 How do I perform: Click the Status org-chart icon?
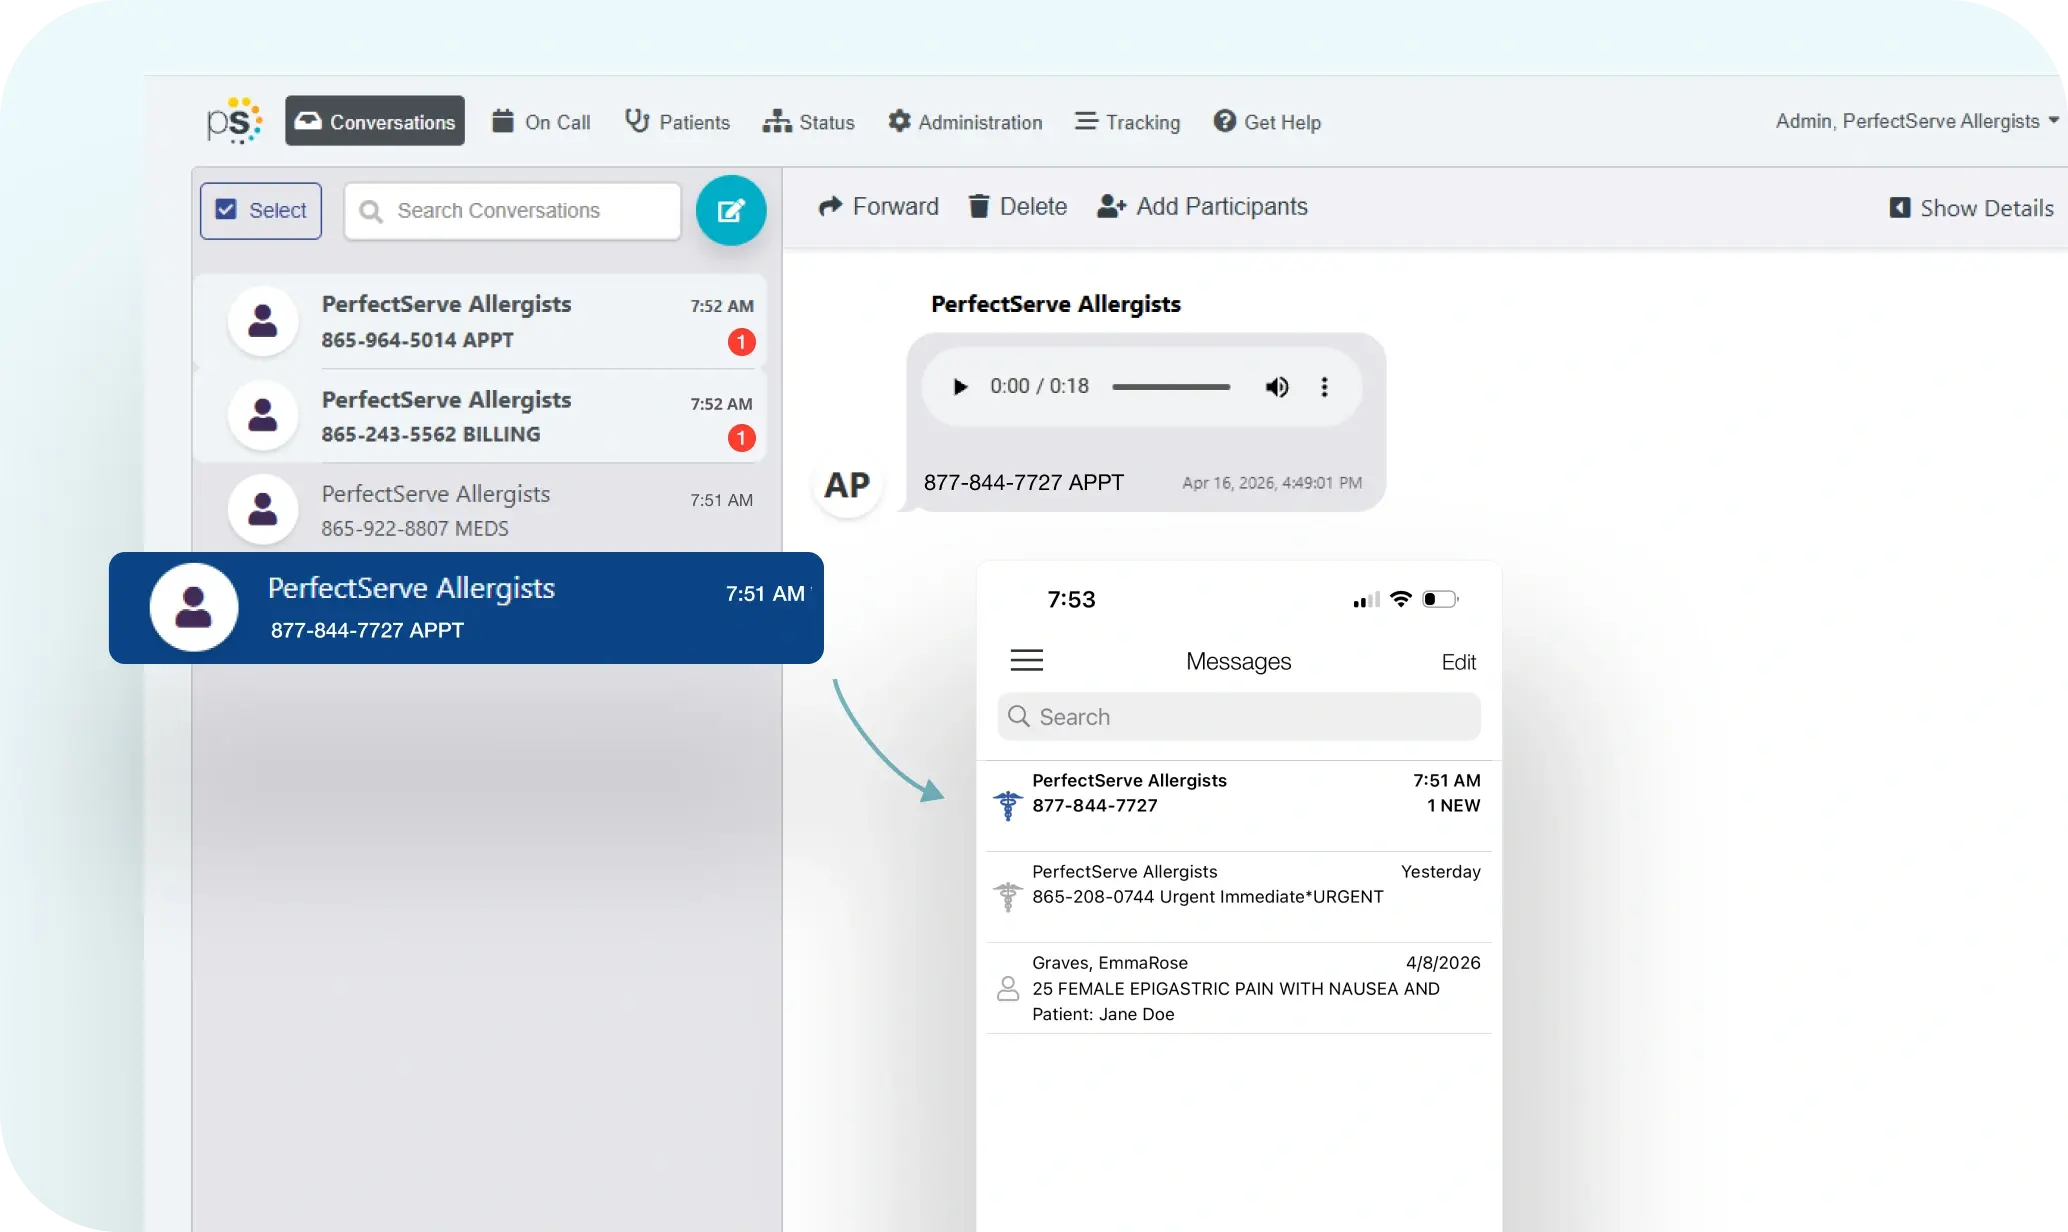[777, 122]
